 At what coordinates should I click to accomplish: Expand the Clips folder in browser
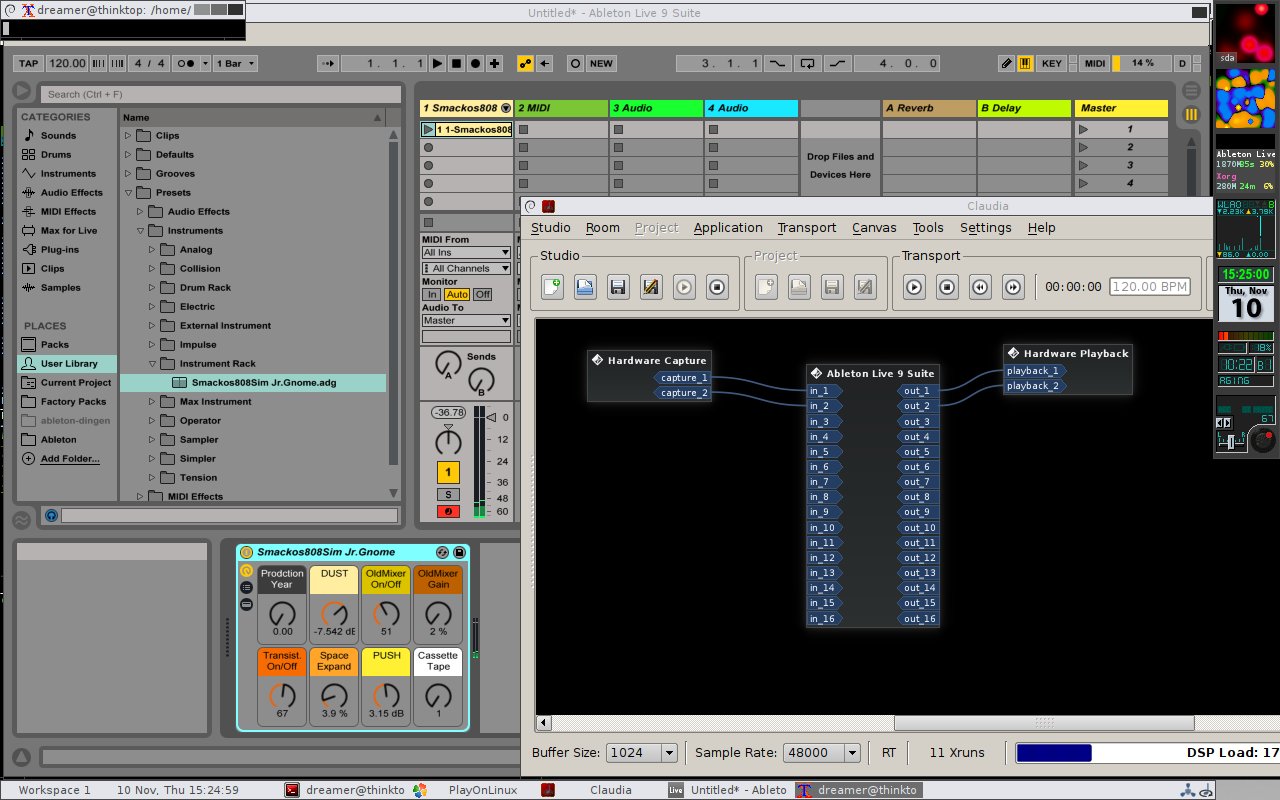tap(127, 135)
